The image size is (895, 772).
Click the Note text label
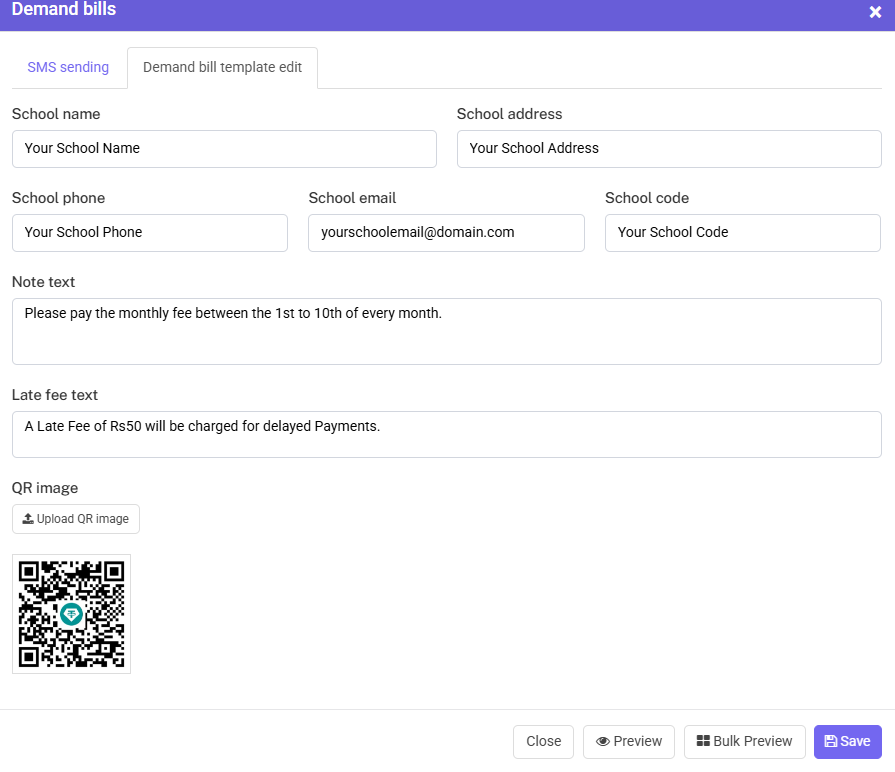(x=43, y=282)
